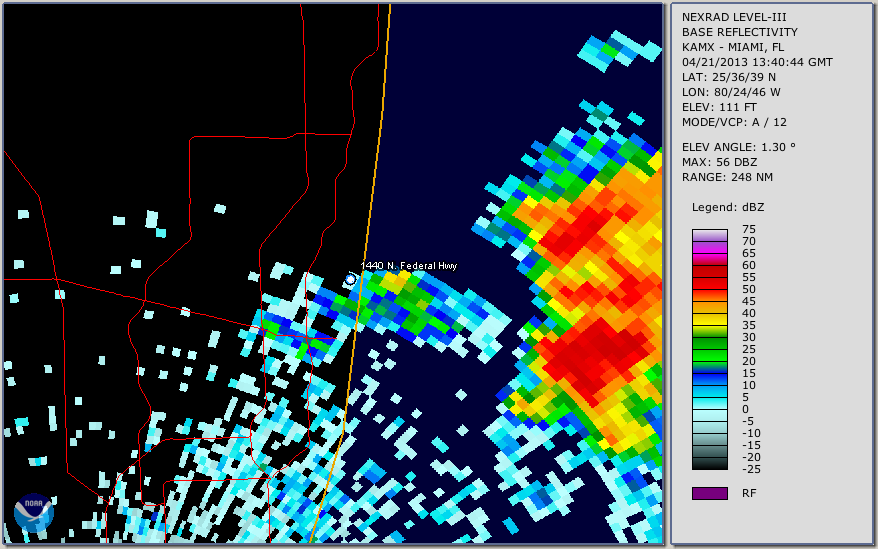Click the 'ELEV ANGLE: 1.30 °' text
Screen dimensions: 878x549
pos(739,147)
